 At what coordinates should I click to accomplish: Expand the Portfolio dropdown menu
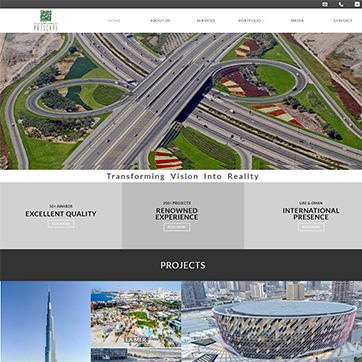click(251, 21)
